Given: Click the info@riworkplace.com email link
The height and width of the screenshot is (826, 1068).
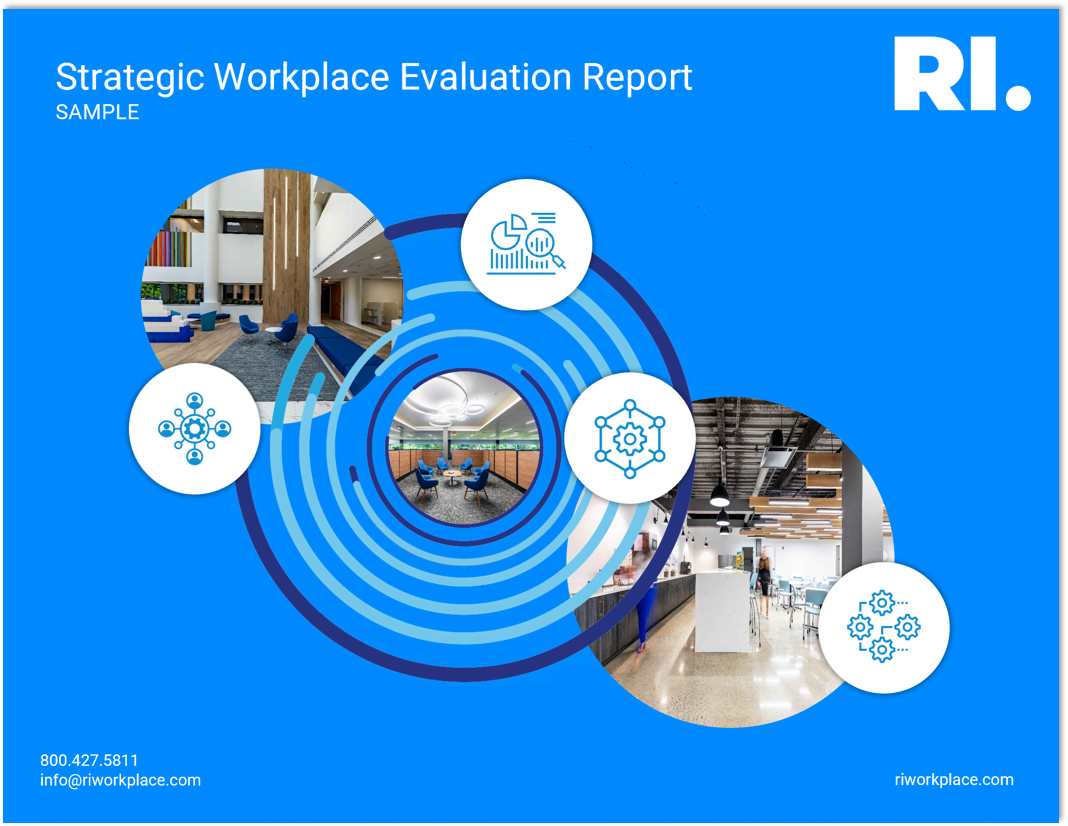Looking at the screenshot, I should (121, 780).
